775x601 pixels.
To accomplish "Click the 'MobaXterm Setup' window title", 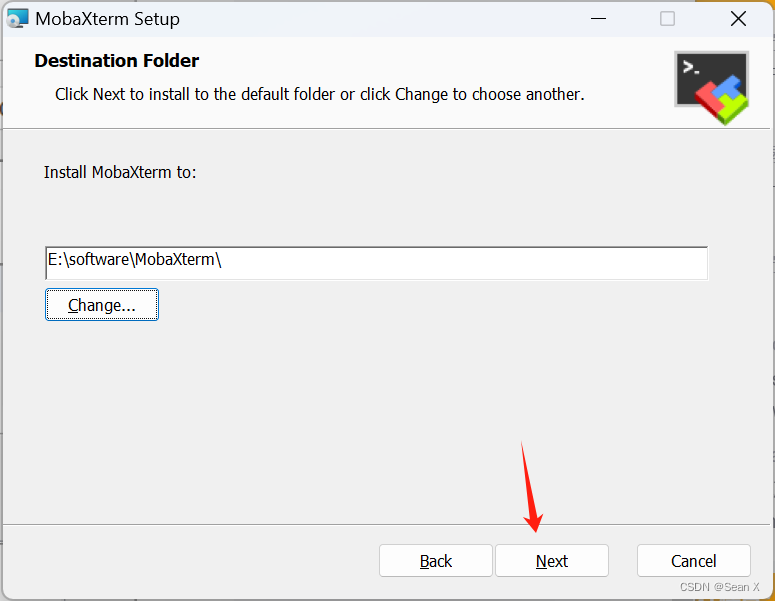I will click(108, 19).
